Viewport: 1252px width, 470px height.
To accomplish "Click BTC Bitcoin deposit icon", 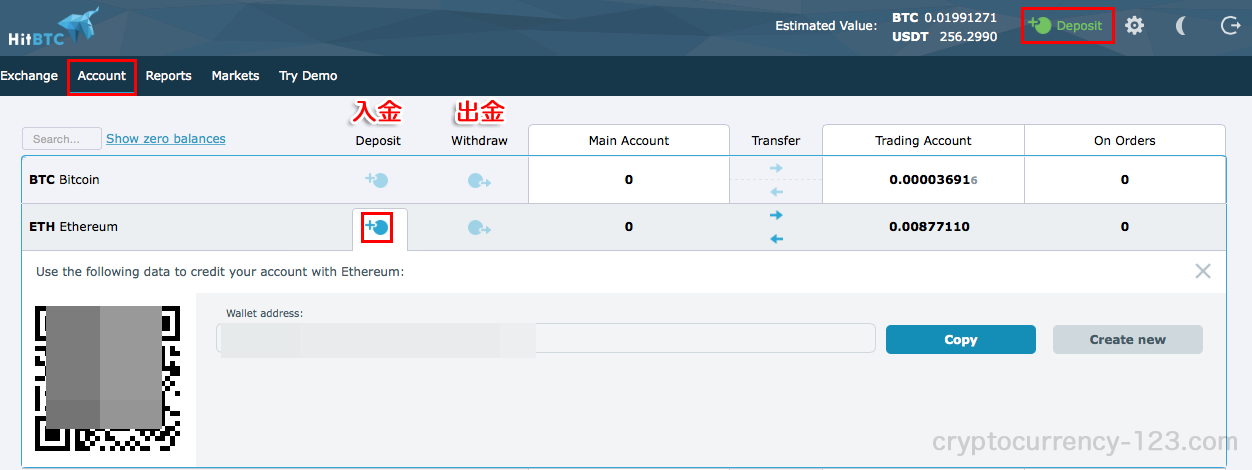I will (x=377, y=180).
